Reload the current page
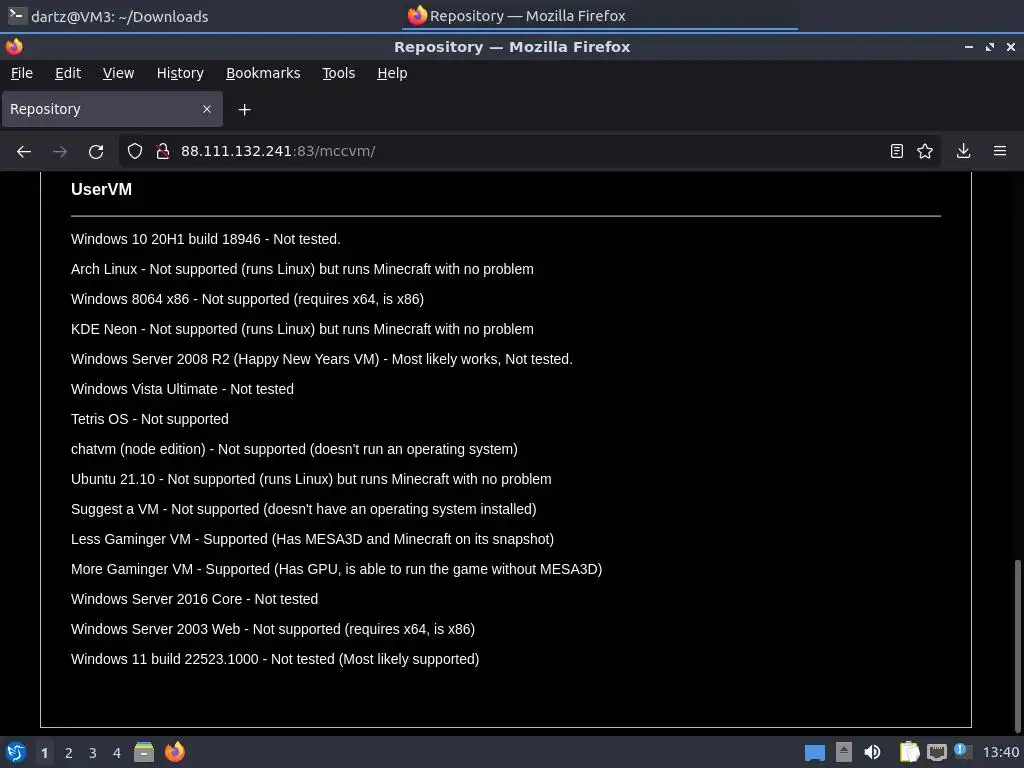Image resolution: width=1024 pixels, height=768 pixels. pos(96,152)
